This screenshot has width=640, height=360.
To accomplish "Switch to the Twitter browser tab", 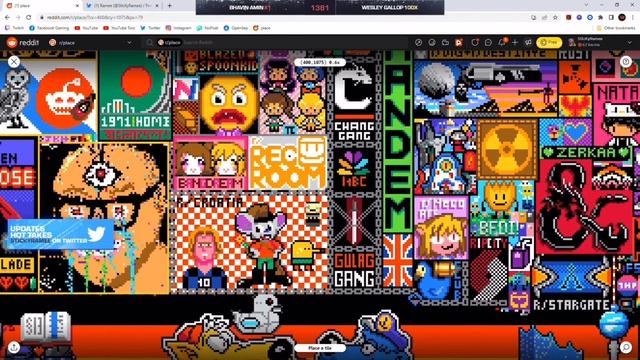I will click(121, 6).
